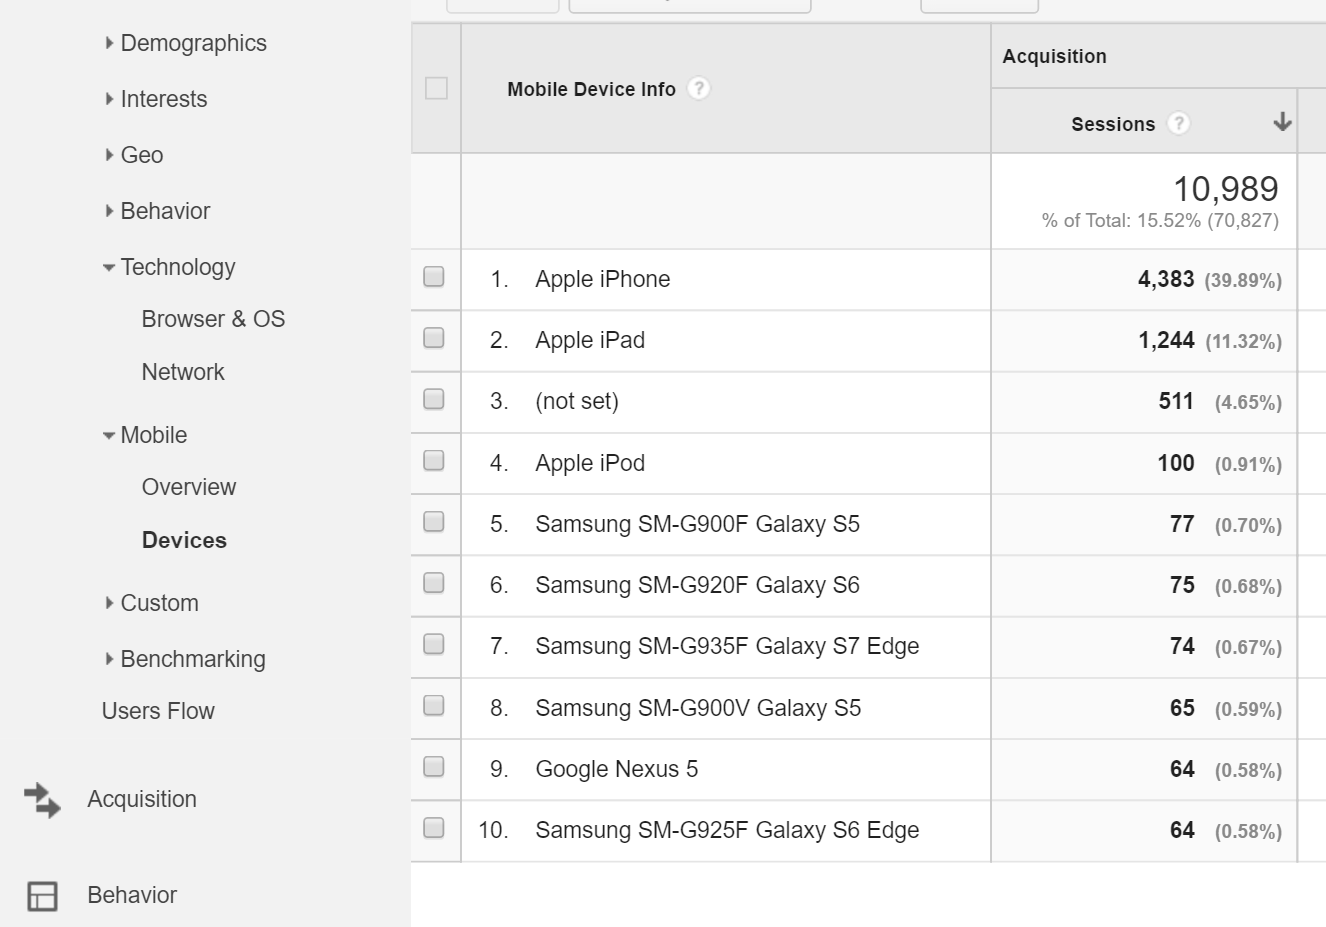The image size is (1326, 927).
Task: Open the Users Flow report
Action: pyautogui.click(x=158, y=710)
